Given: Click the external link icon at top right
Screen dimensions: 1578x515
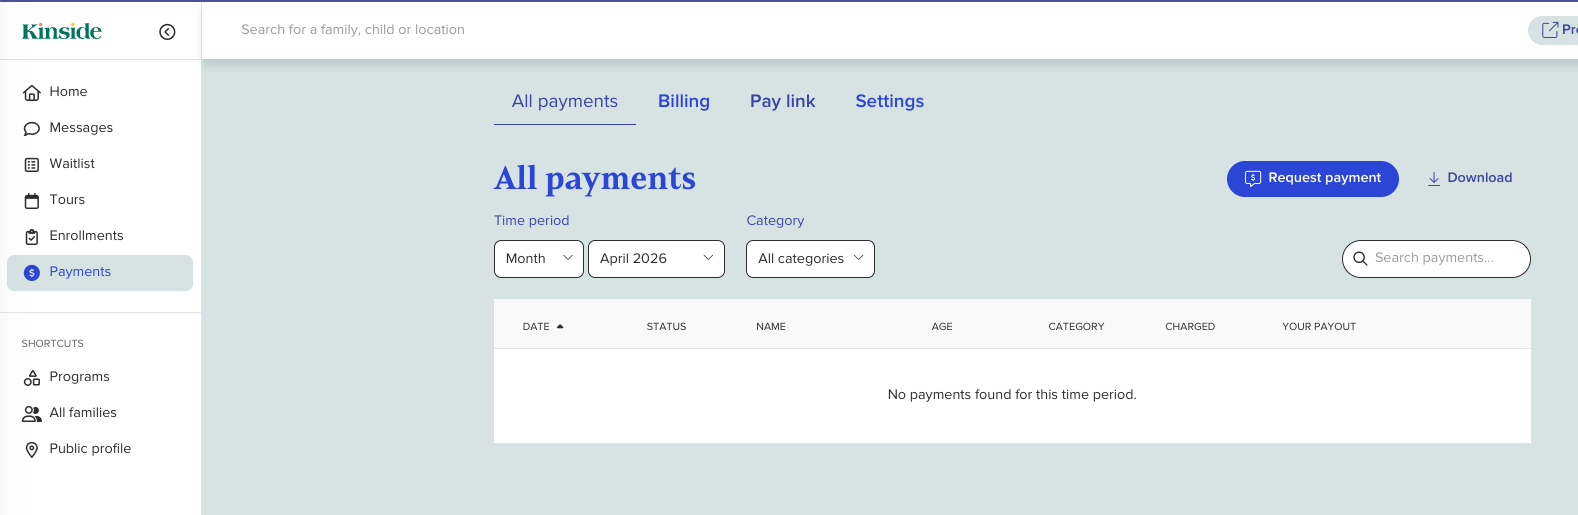Looking at the screenshot, I should pyautogui.click(x=1550, y=30).
